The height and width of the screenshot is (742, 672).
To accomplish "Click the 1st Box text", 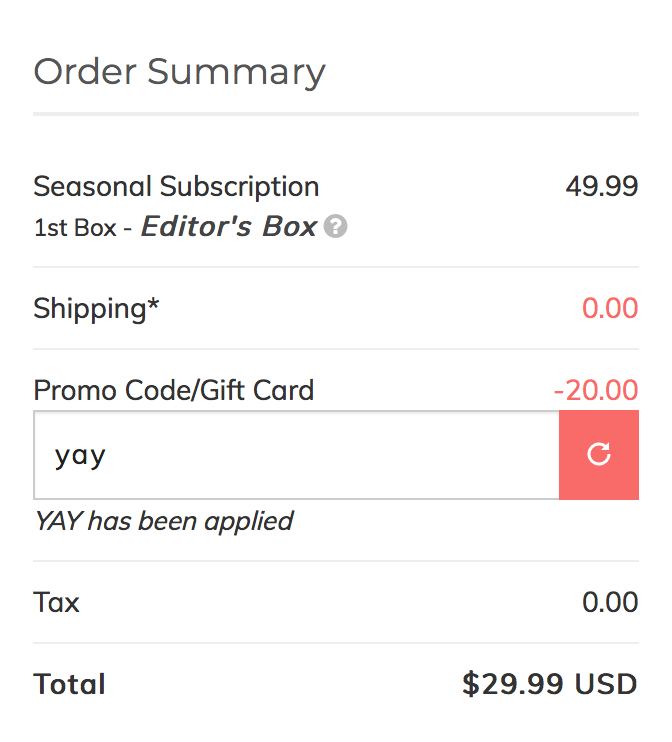I will point(75,228).
